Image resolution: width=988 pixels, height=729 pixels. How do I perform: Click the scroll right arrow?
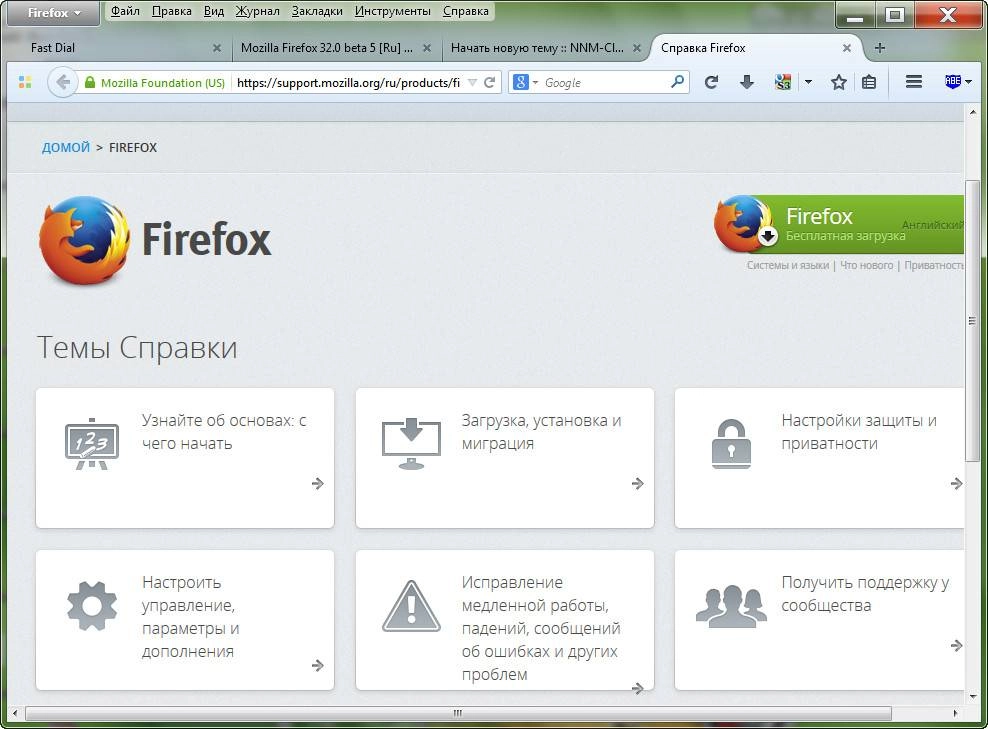click(956, 713)
